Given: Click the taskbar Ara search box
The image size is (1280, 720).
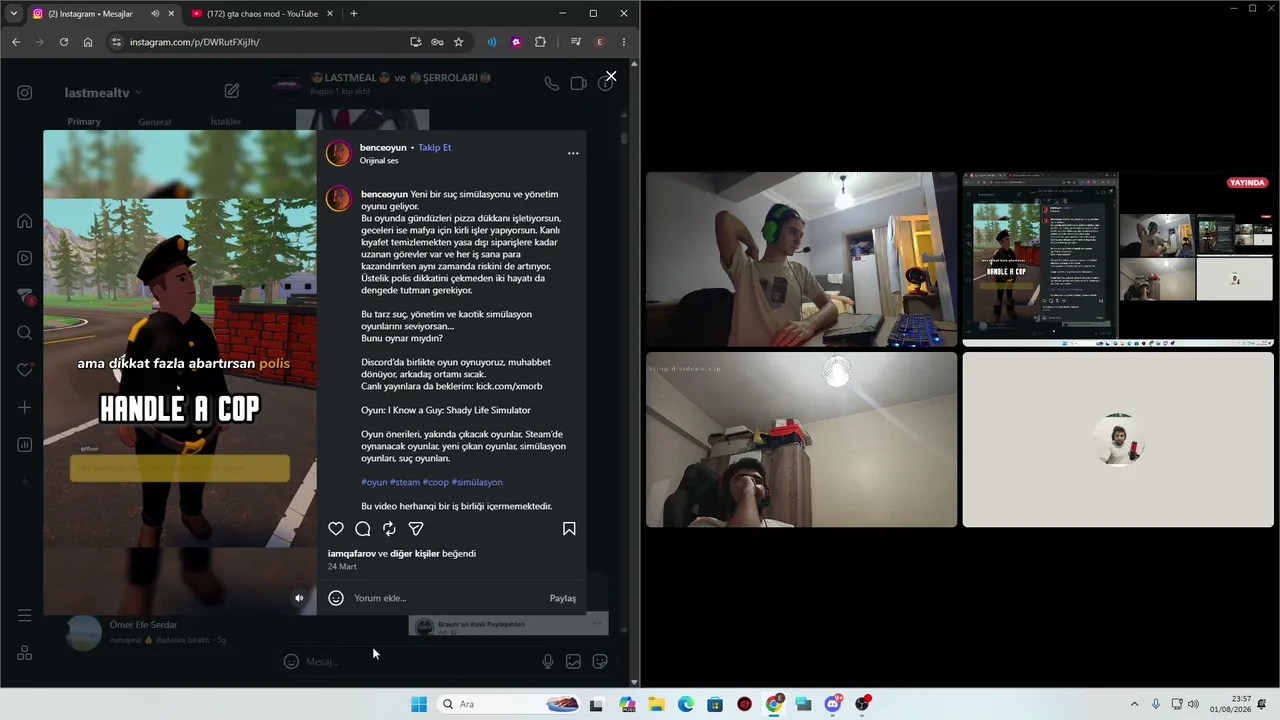Looking at the screenshot, I should coord(509,704).
